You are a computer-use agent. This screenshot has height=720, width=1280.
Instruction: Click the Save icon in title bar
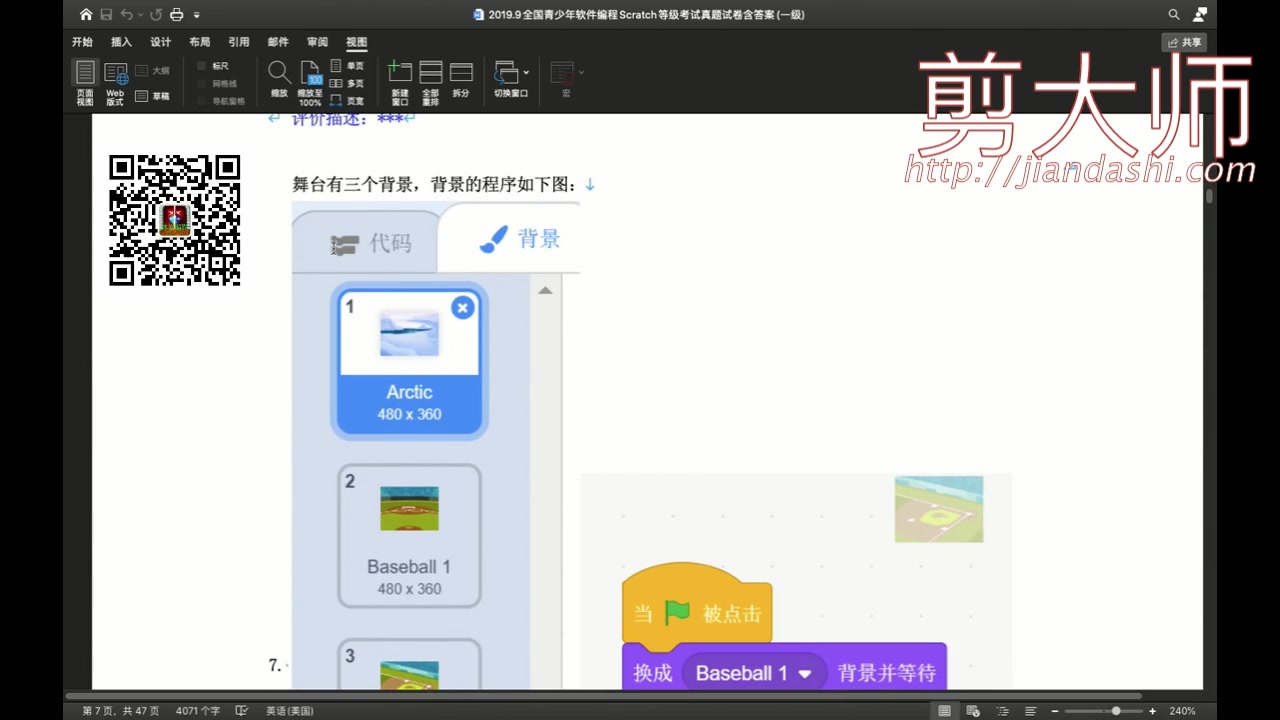[106, 15]
